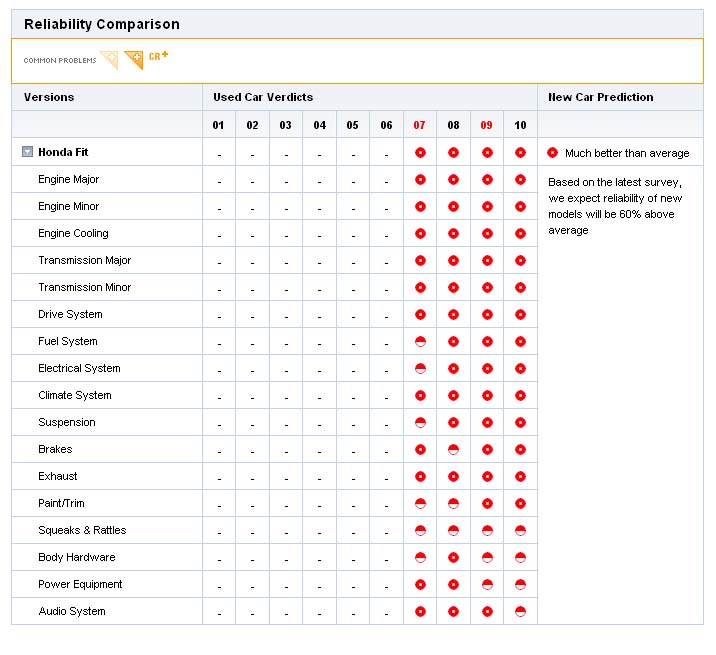The image size is (716, 655).
Task: Click the Reliability Comparison title
Action: point(102,24)
